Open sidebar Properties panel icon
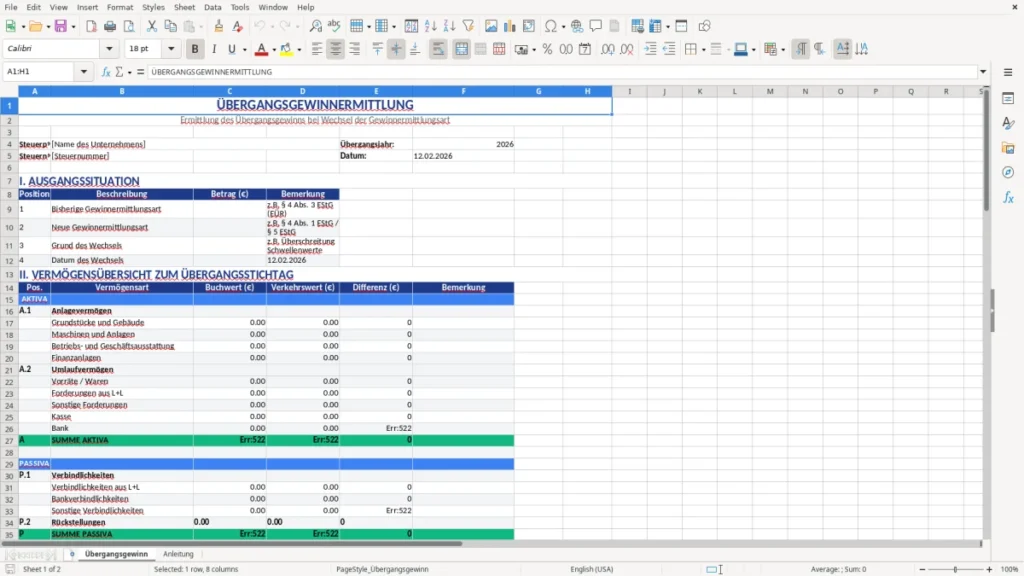This screenshot has width=1024, height=576. [x=1008, y=98]
